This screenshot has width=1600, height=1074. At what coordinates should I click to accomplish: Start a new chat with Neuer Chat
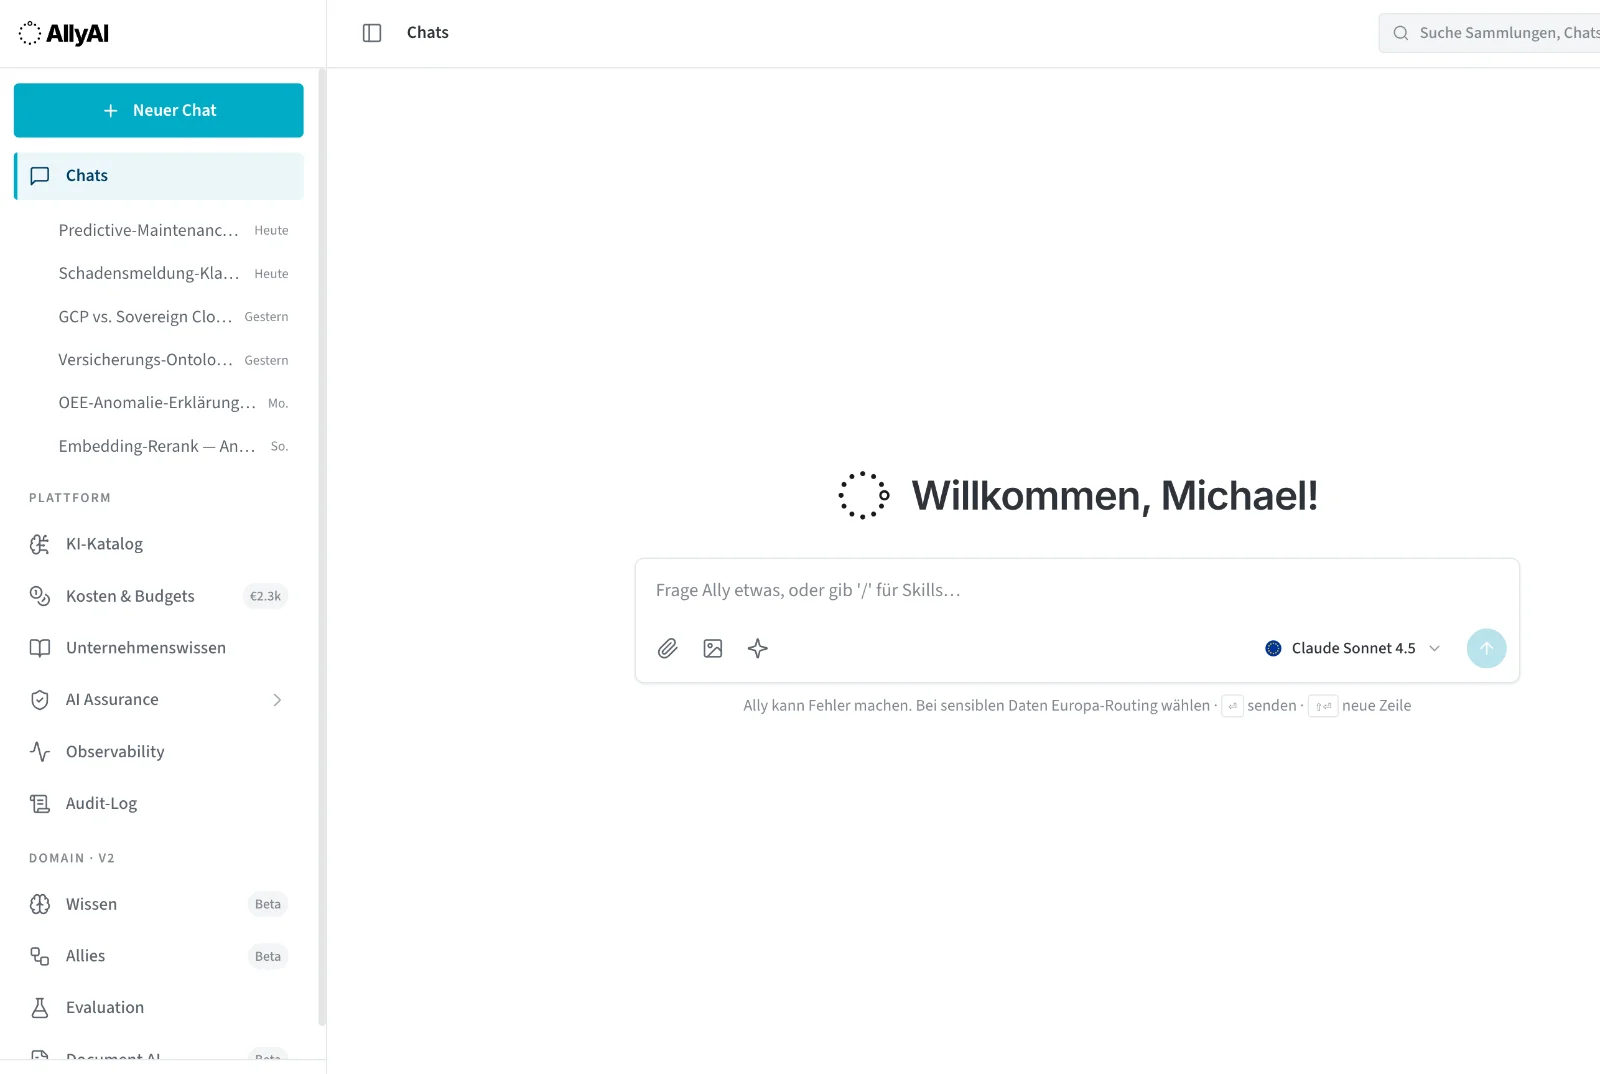click(x=159, y=110)
